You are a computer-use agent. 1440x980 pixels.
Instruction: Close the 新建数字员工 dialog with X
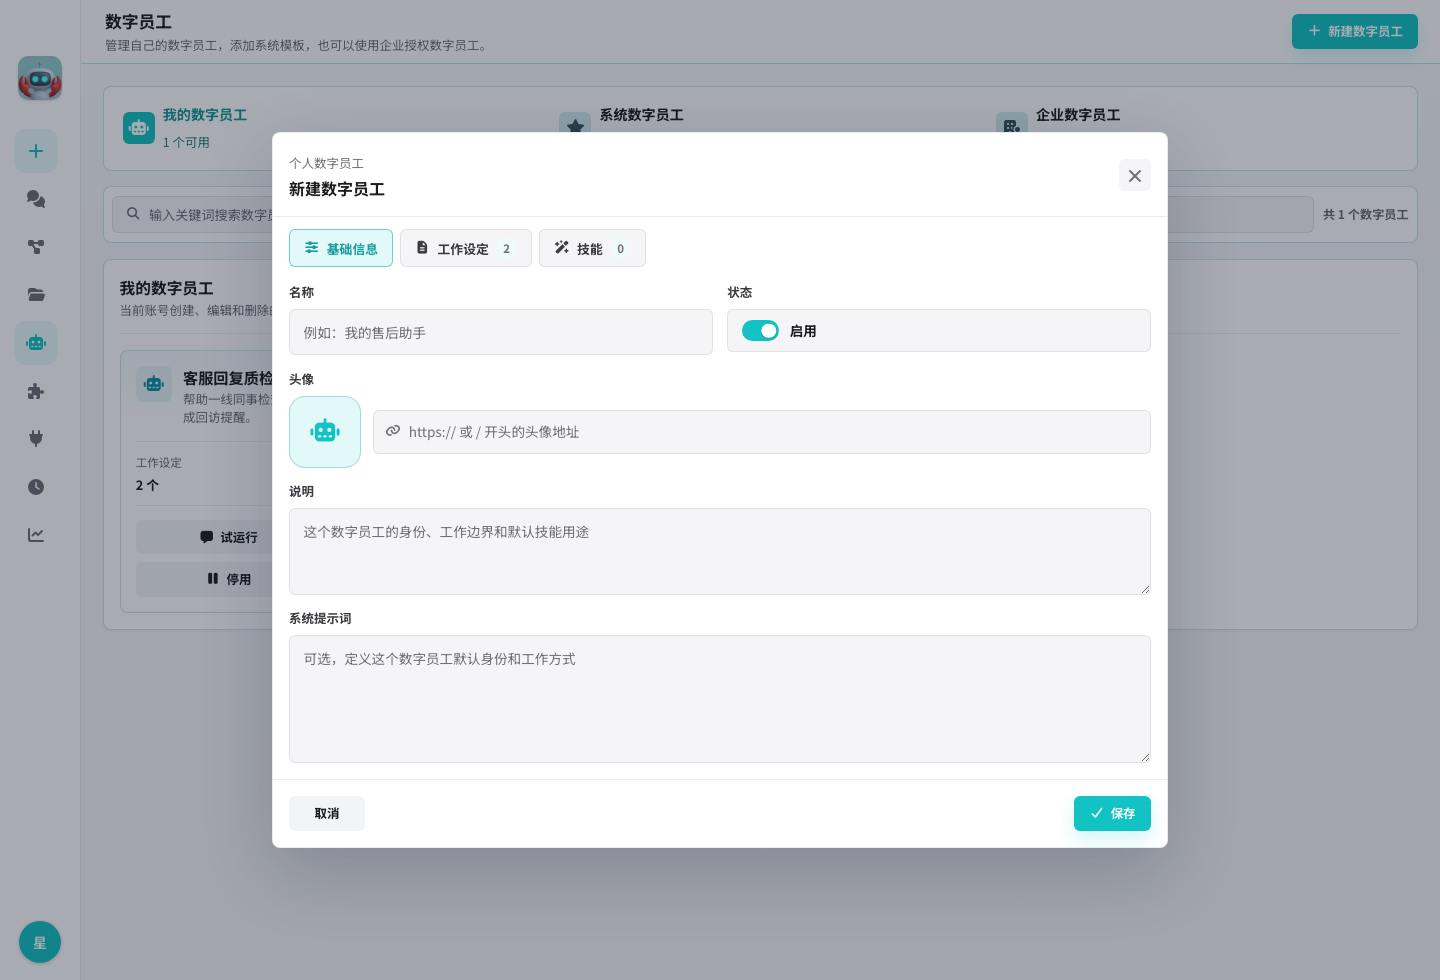(x=1135, y=176)
